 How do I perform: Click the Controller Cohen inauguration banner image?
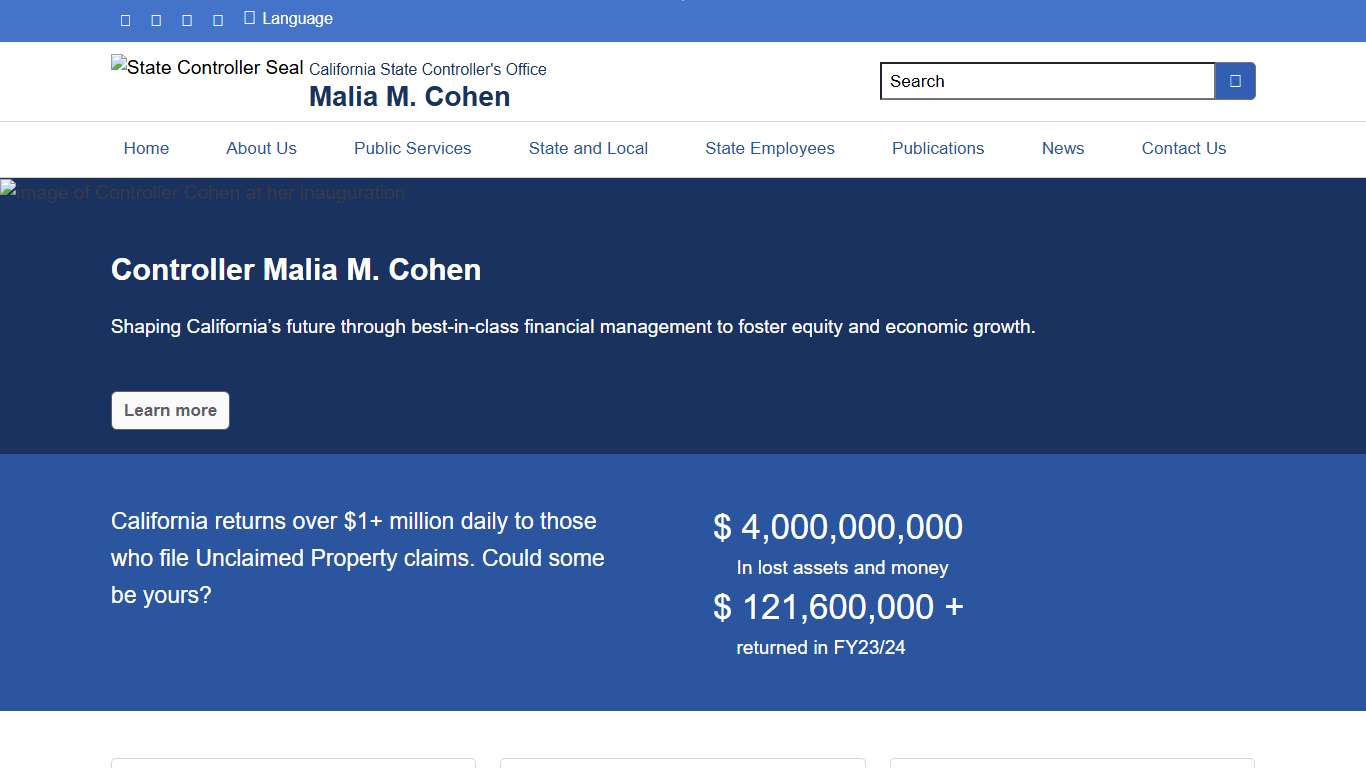click(203, 192)
